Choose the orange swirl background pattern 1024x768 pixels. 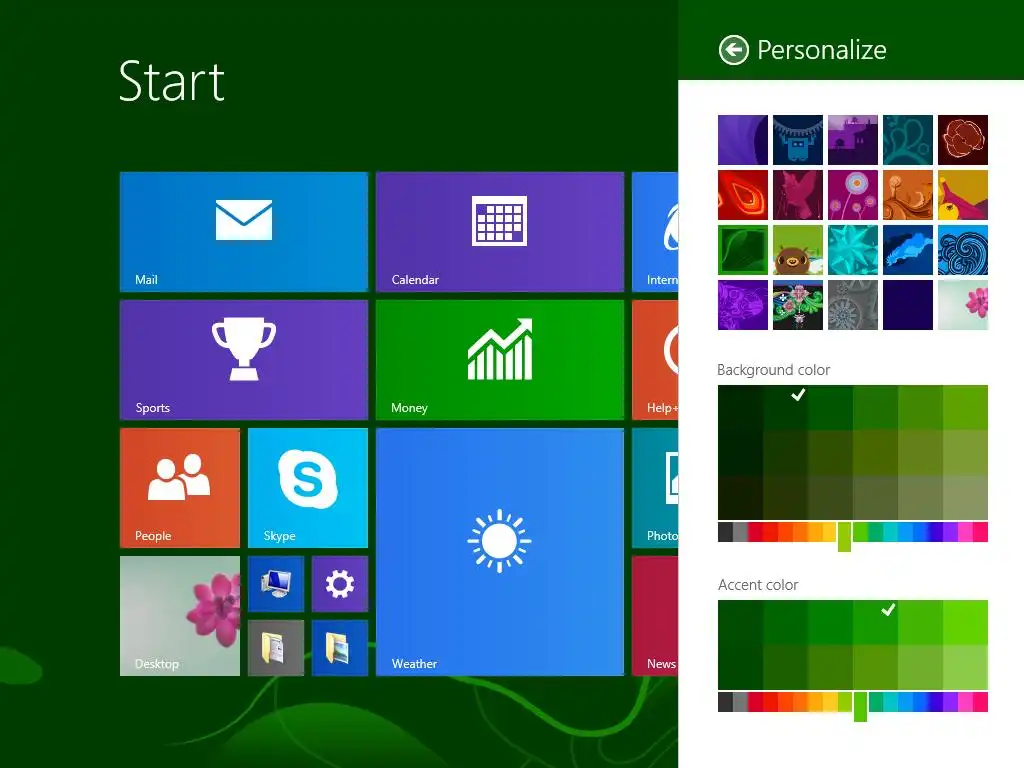coord(908,195)
